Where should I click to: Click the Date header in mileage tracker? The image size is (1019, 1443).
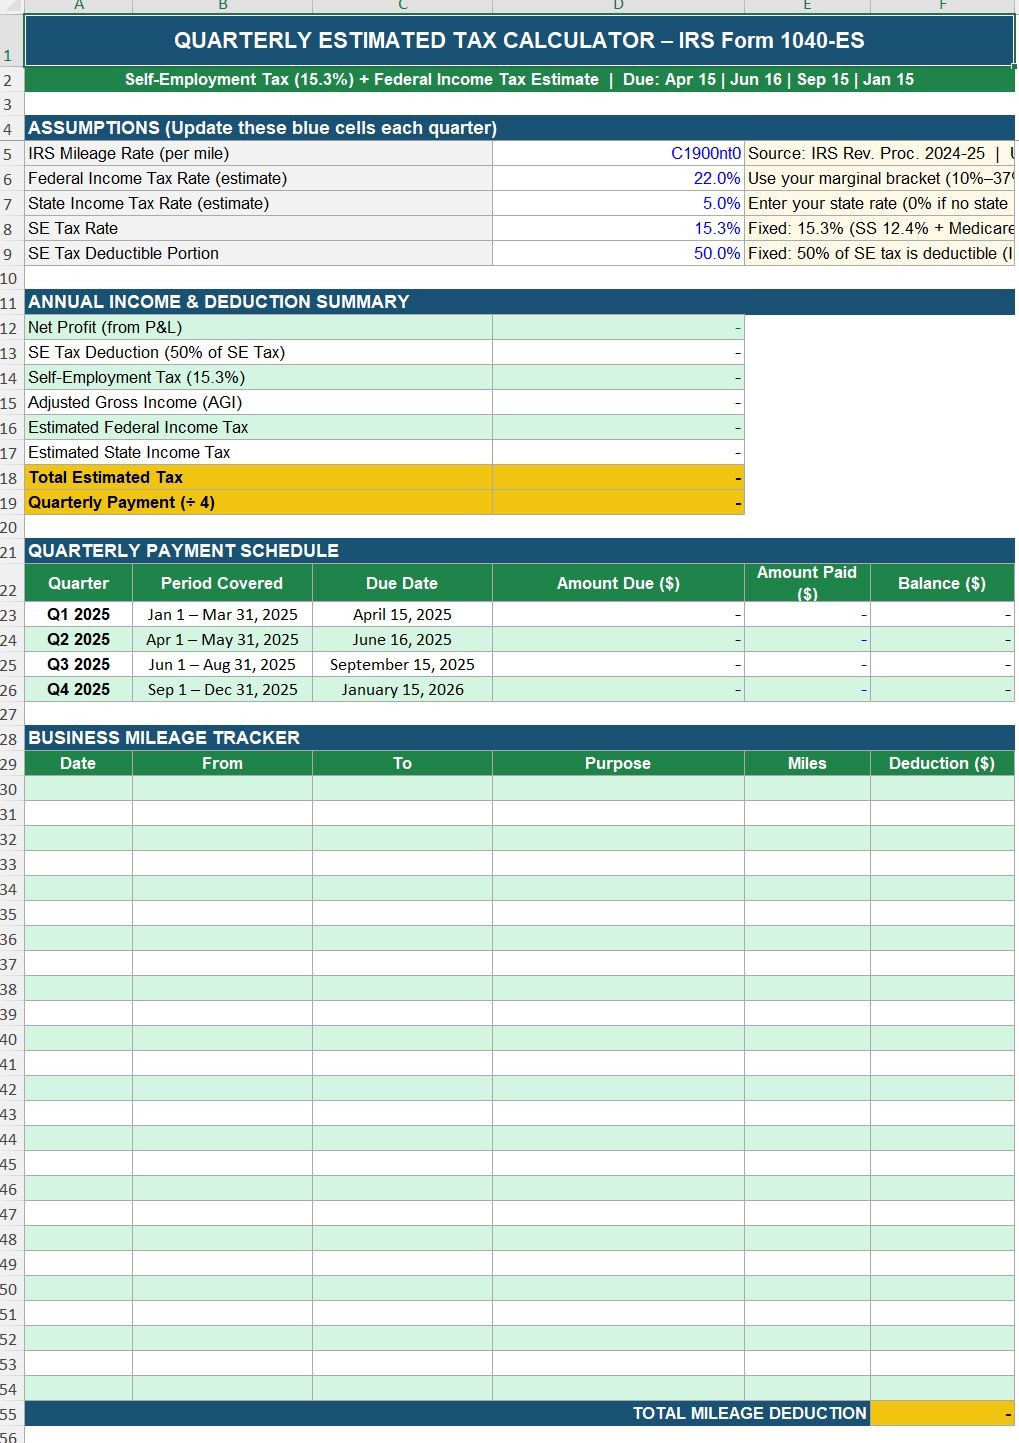click(78, 763)
